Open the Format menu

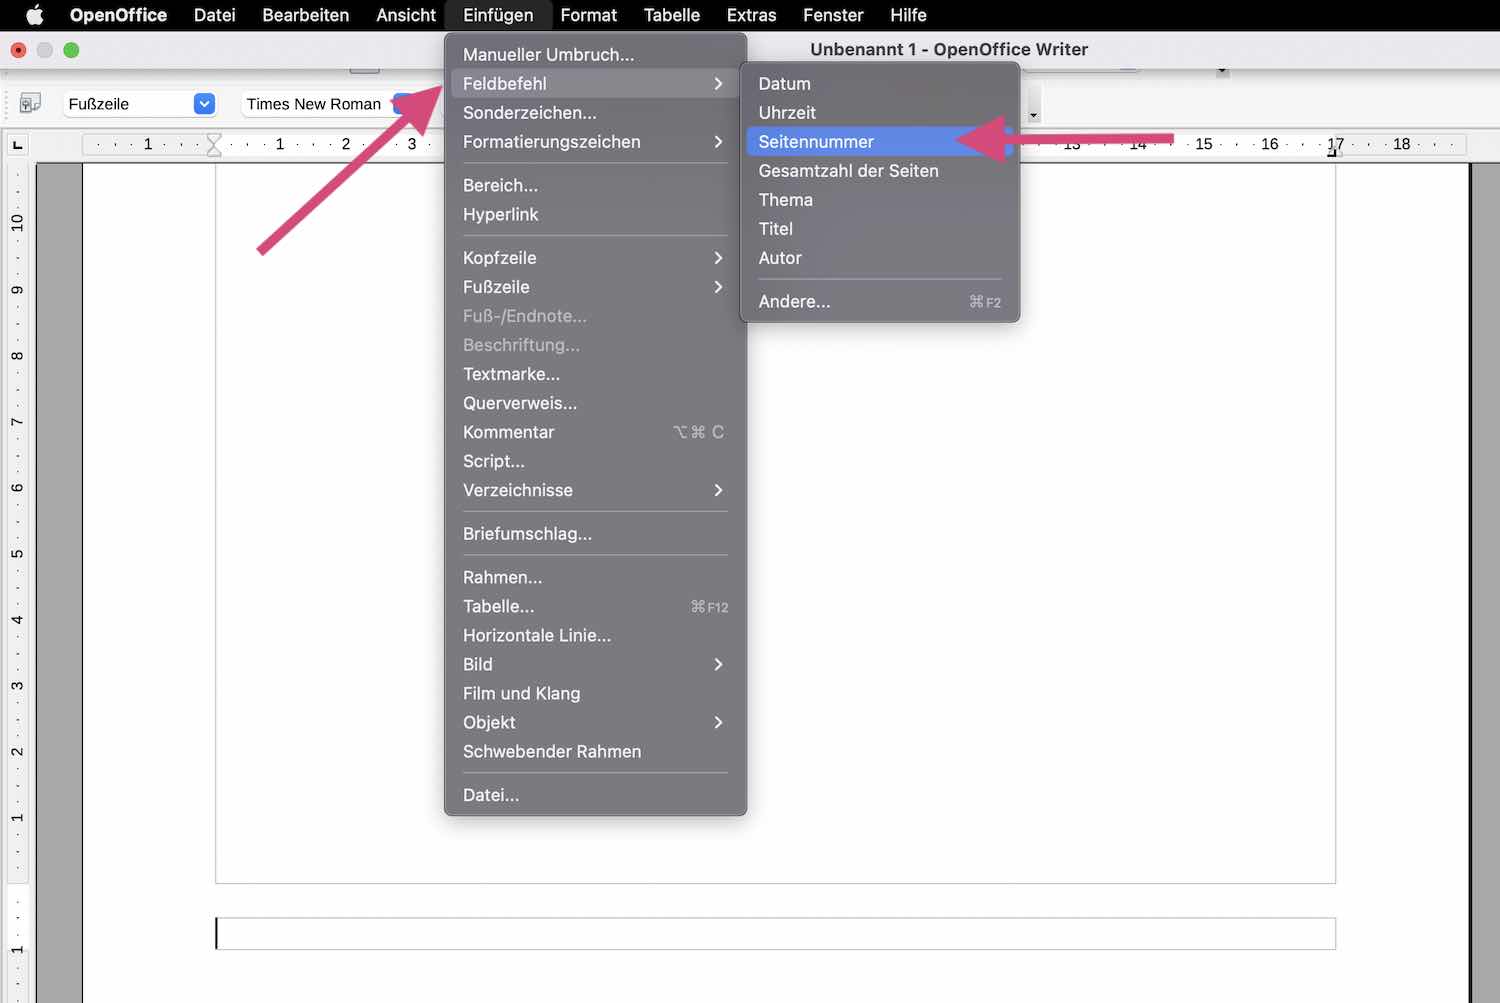pos(588,15)
